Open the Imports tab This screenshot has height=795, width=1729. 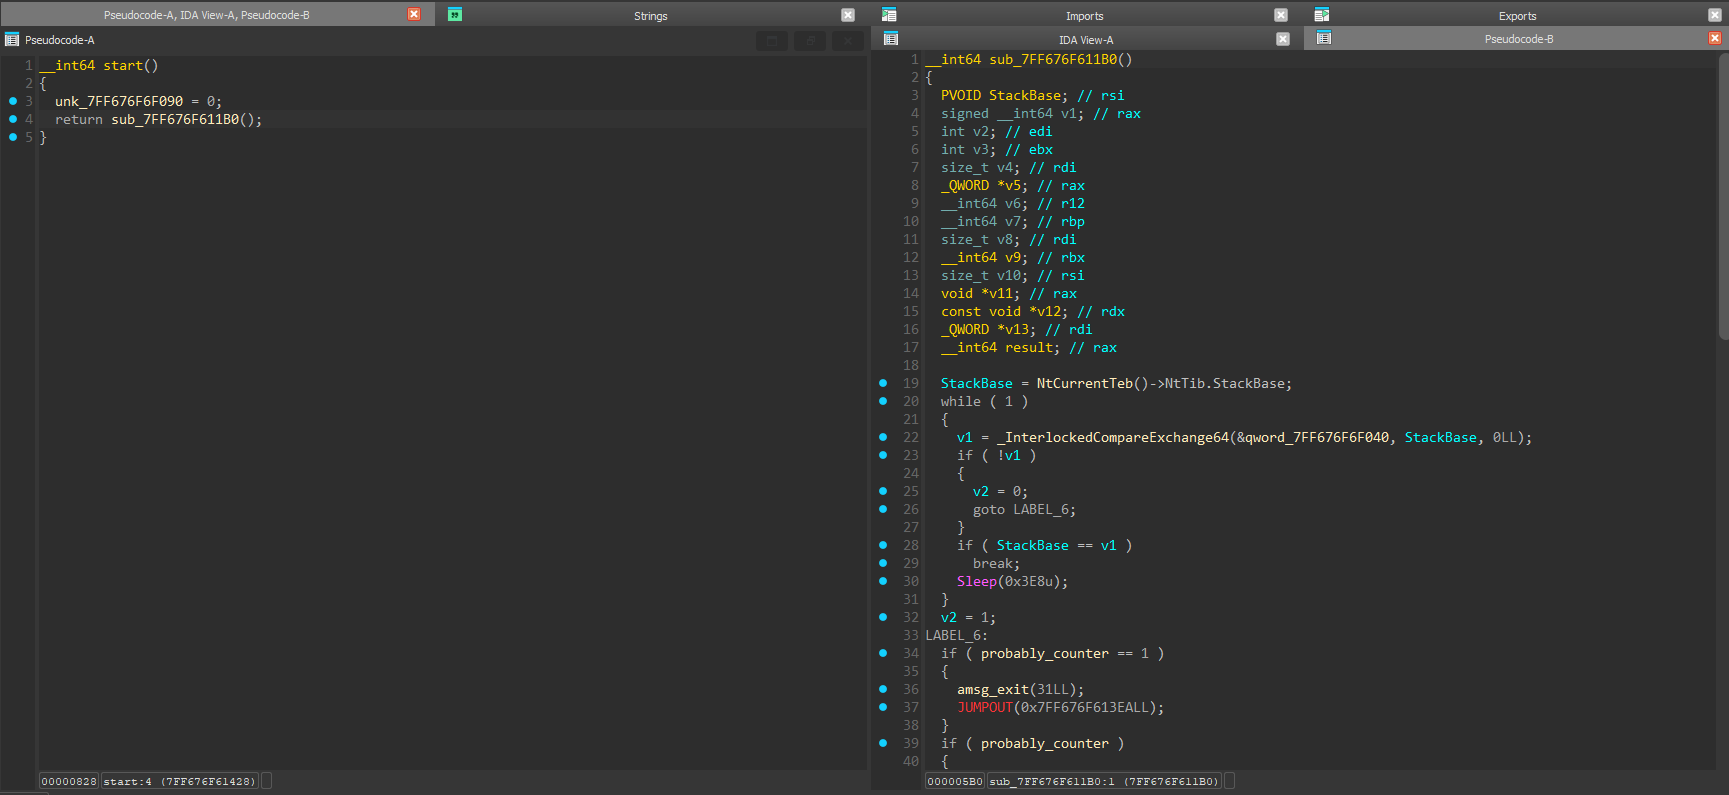pyautogui.click(x=1084, y=16)
